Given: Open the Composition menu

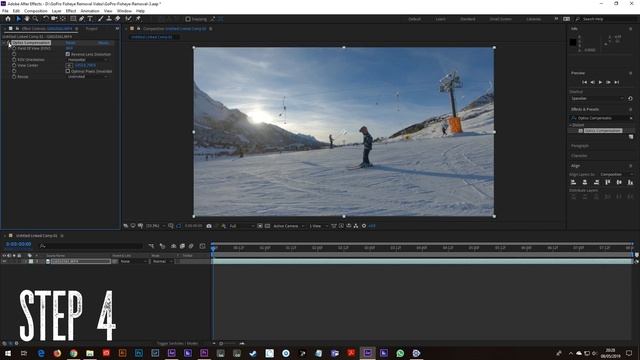Looking at the screenshot, I should pos(36,11).
